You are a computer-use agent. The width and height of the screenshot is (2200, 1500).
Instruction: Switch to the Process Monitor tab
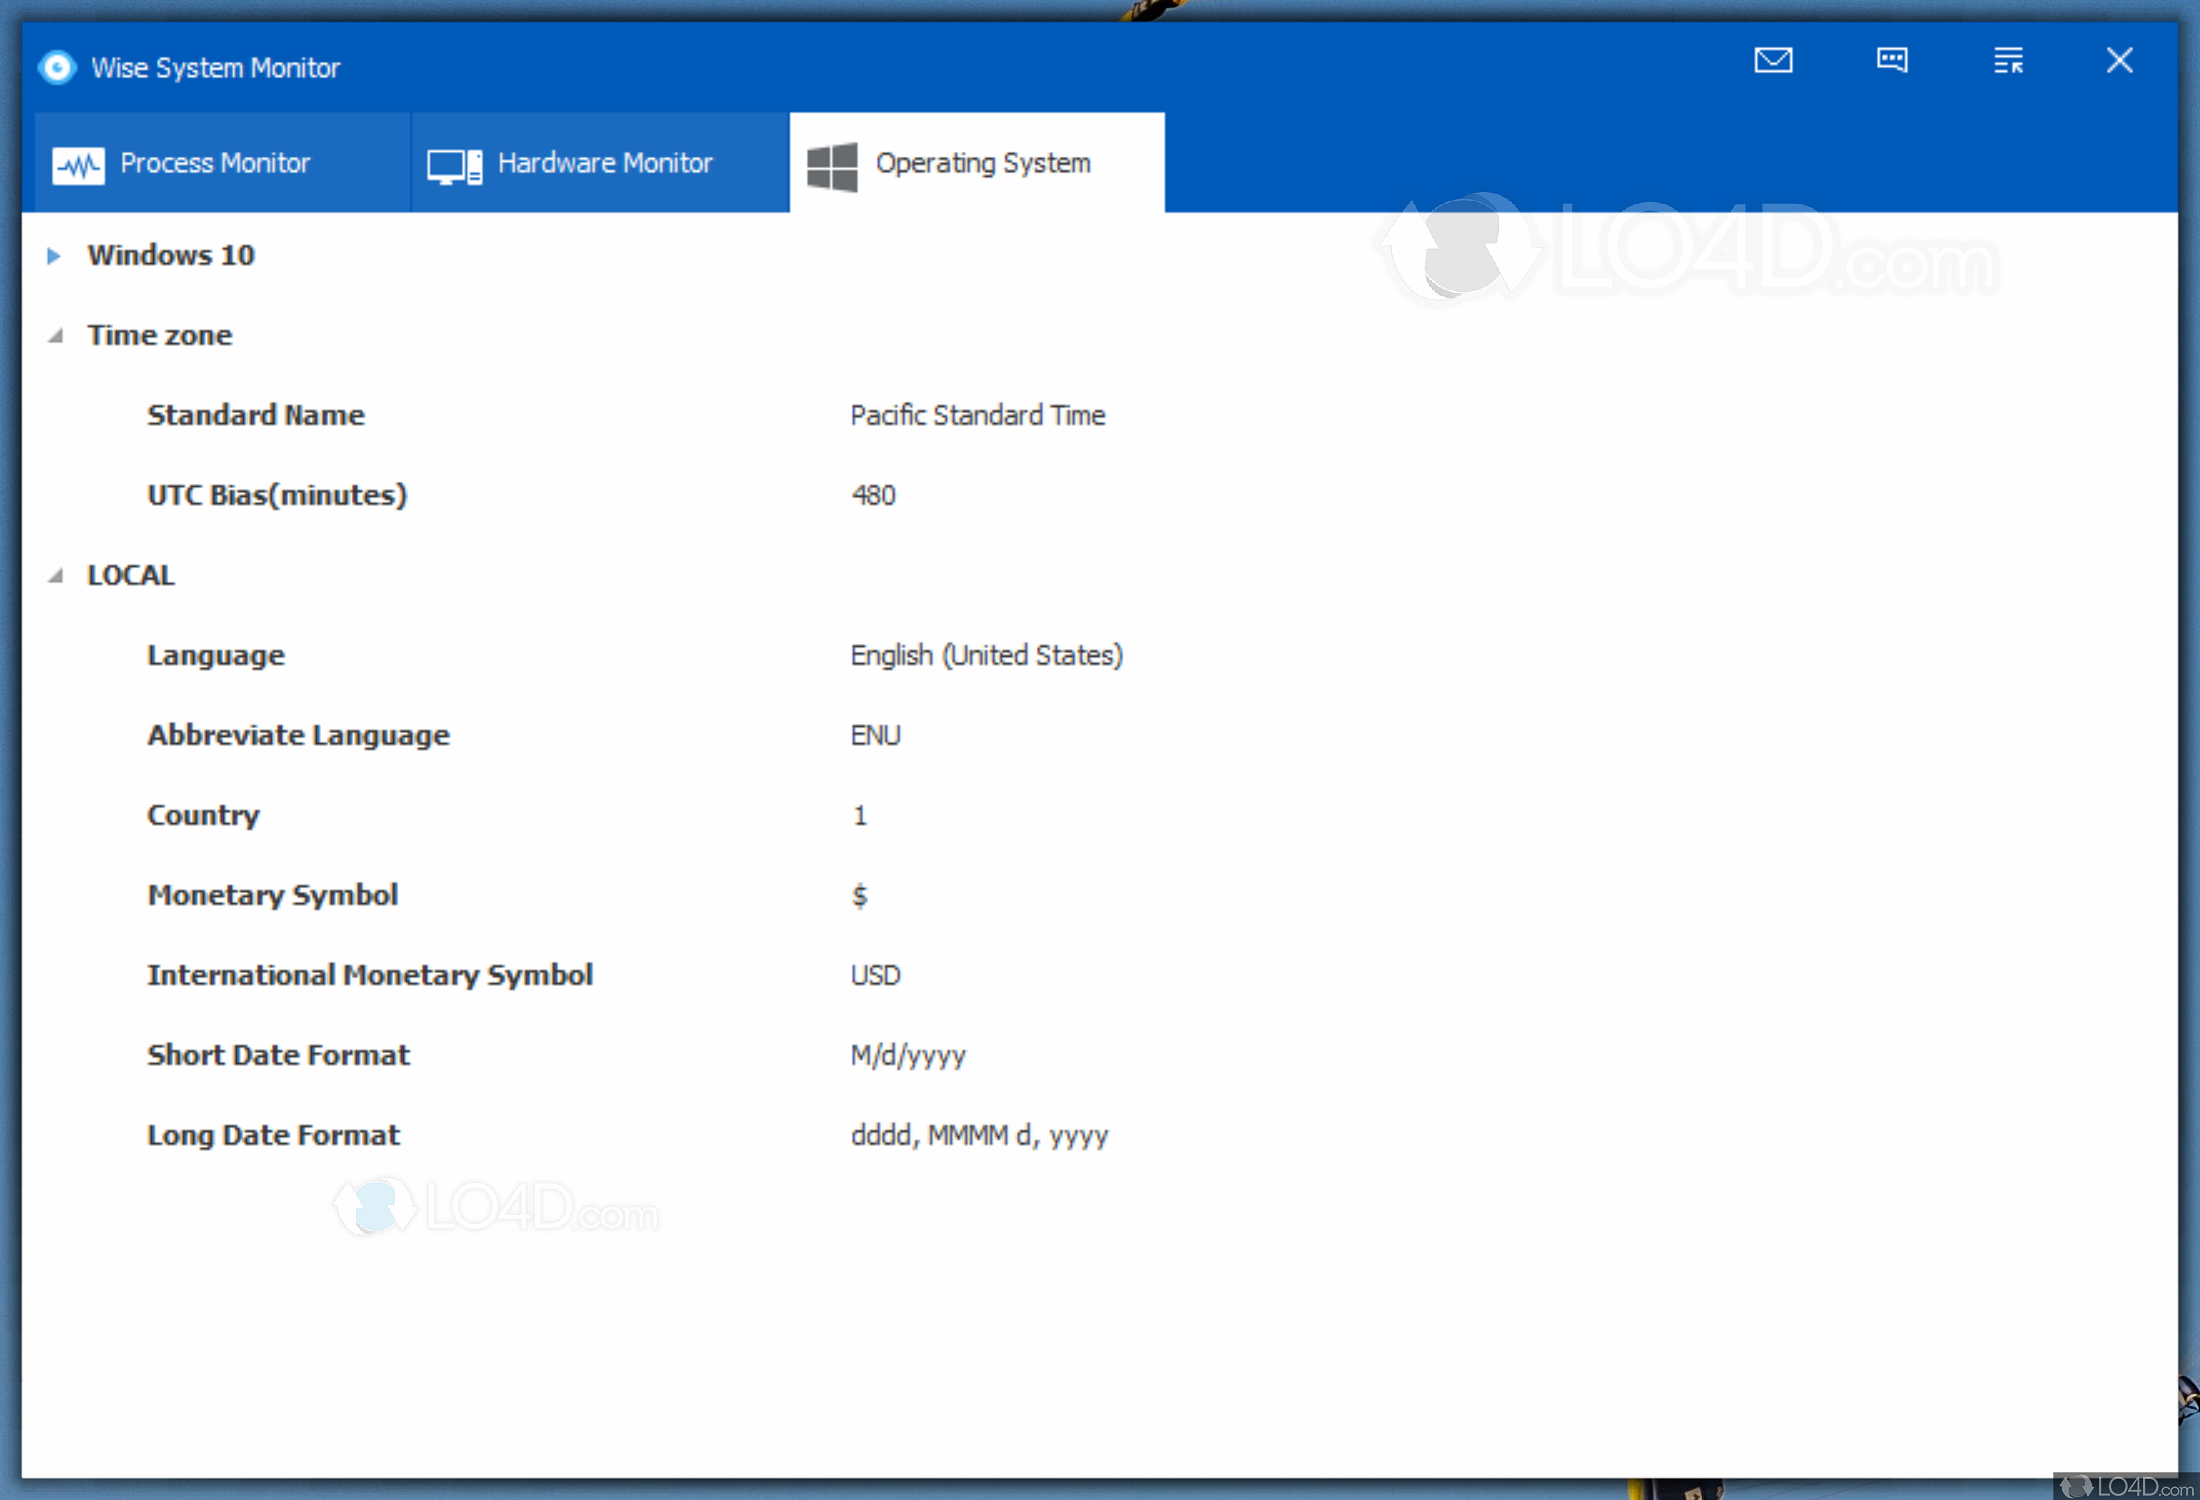click(x=215, y=163)
